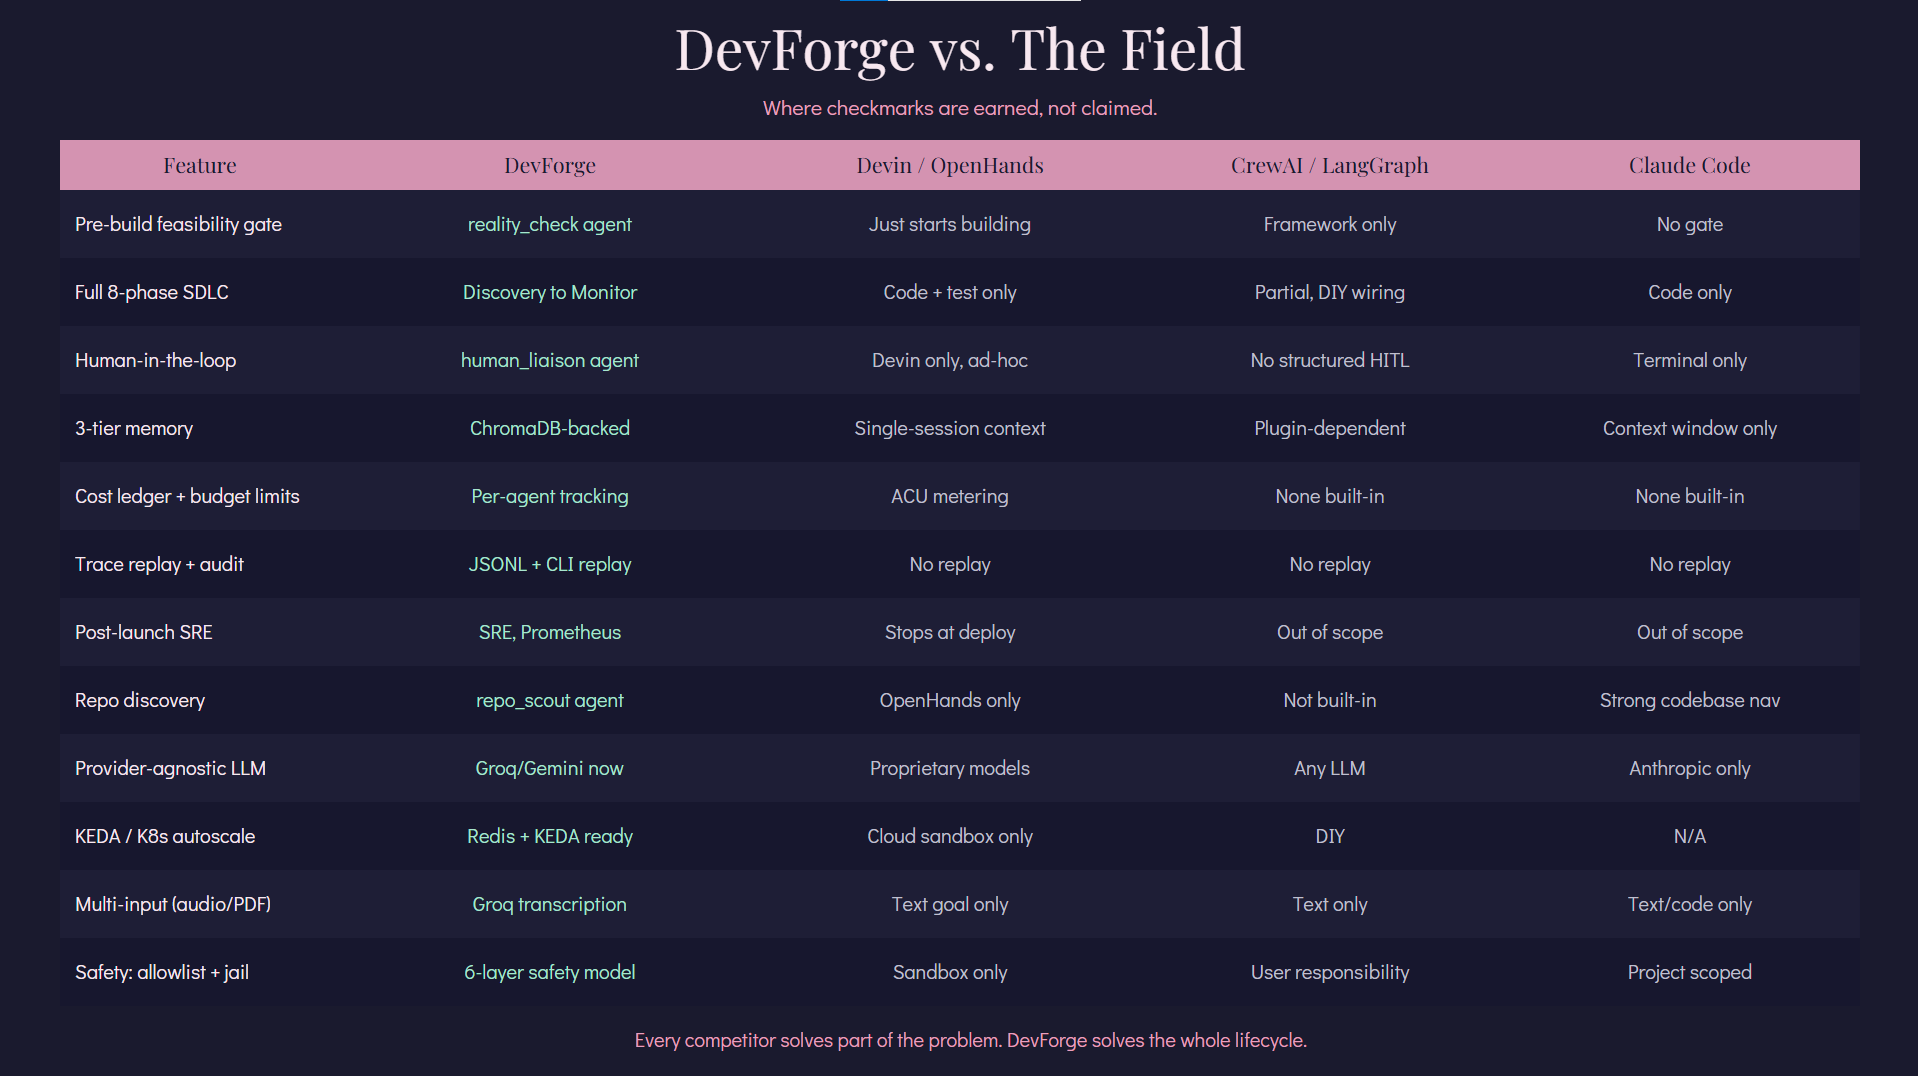The image size is (1918, 1076).
Task: Select the reality_check agent cell
Action: [x=549, y=224]
